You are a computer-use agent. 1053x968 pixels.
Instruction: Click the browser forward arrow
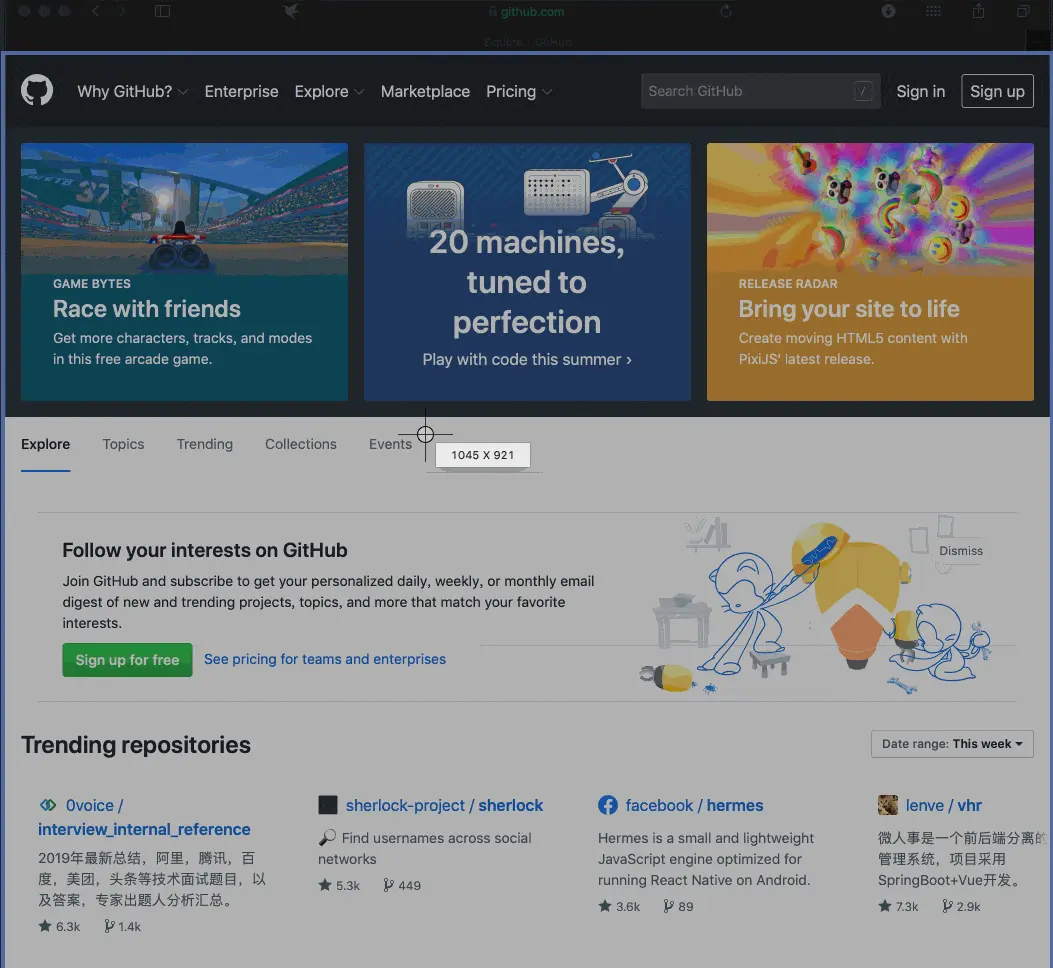[x=122, y=11]
